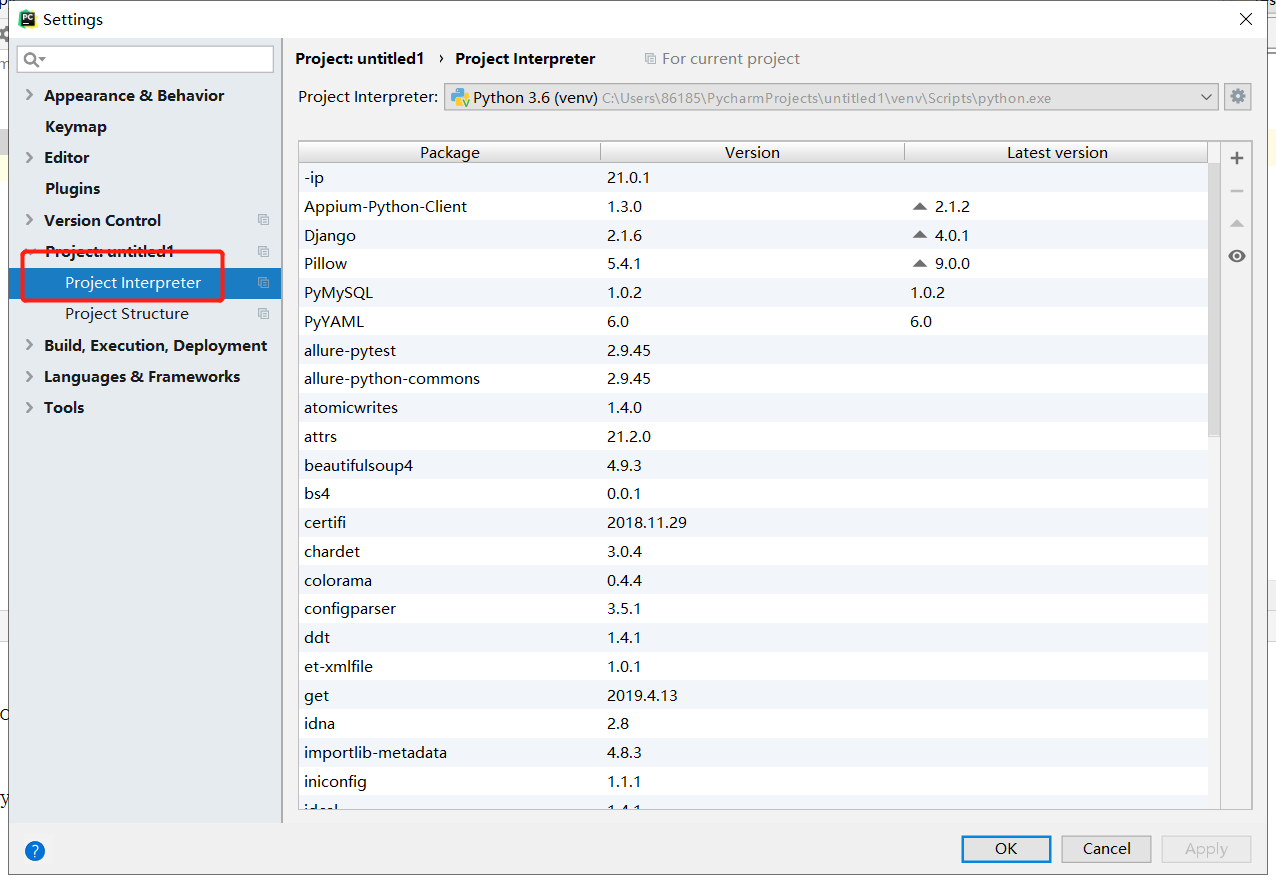
Task: Click the Uninstall package minus icon
Action: pyautogui.click(x=1237, y=191)
